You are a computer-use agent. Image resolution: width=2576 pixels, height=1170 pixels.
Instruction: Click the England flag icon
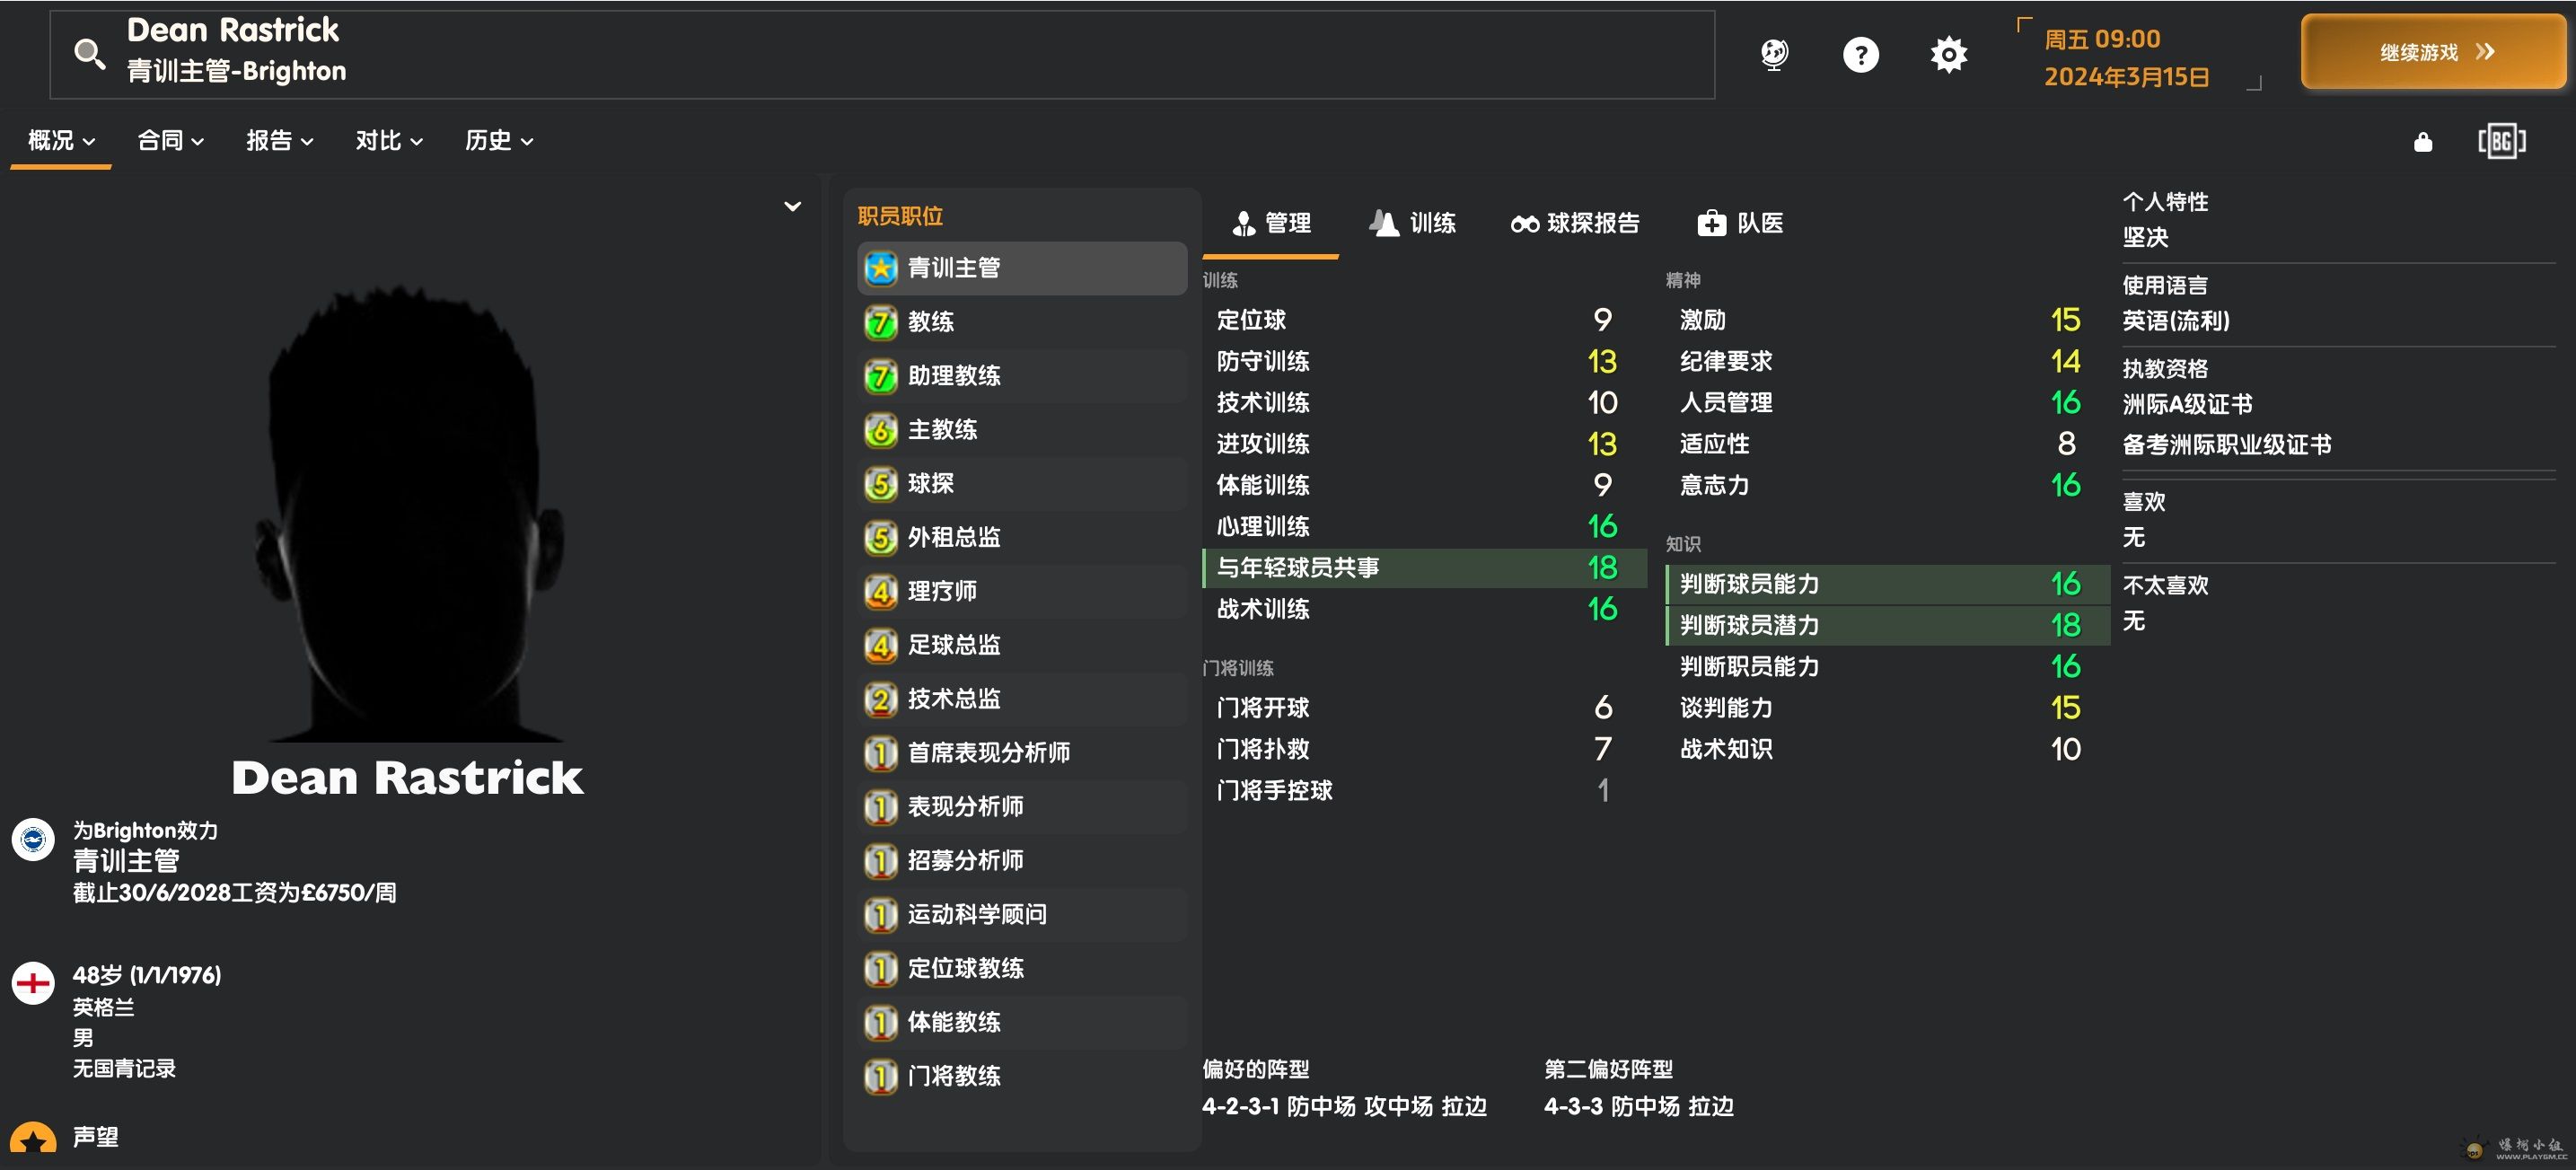(33, 983)
